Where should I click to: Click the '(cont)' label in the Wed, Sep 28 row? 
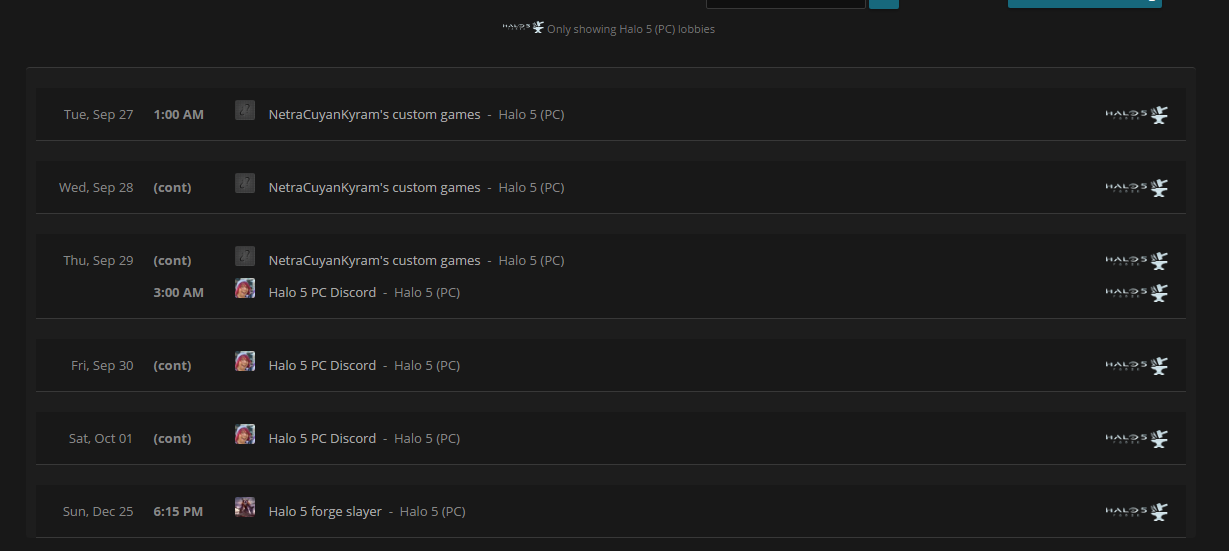pyautogui.click(x=172, y=188)
